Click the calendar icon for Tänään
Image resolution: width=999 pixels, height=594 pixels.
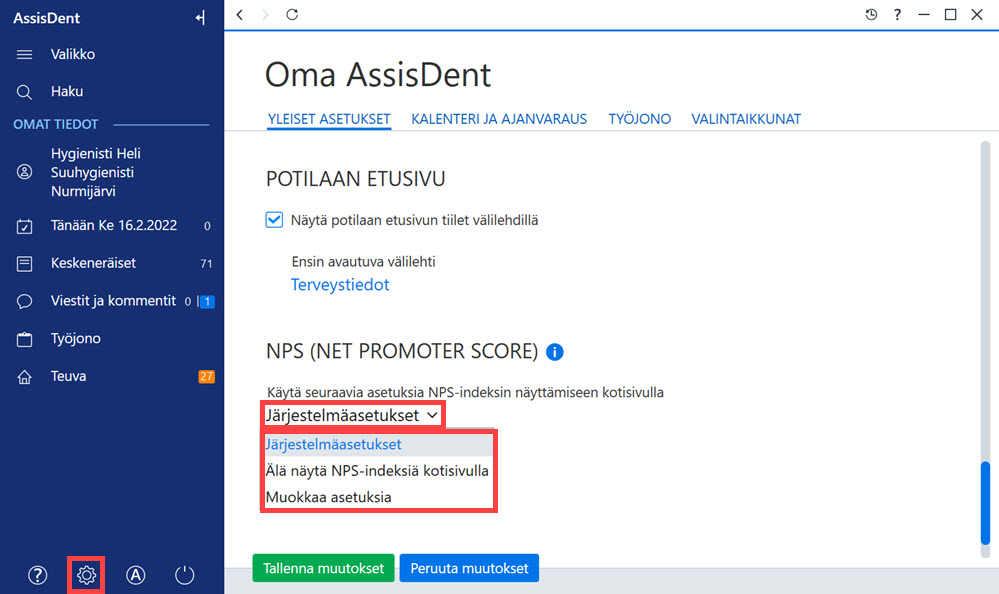tap(24, 226)
